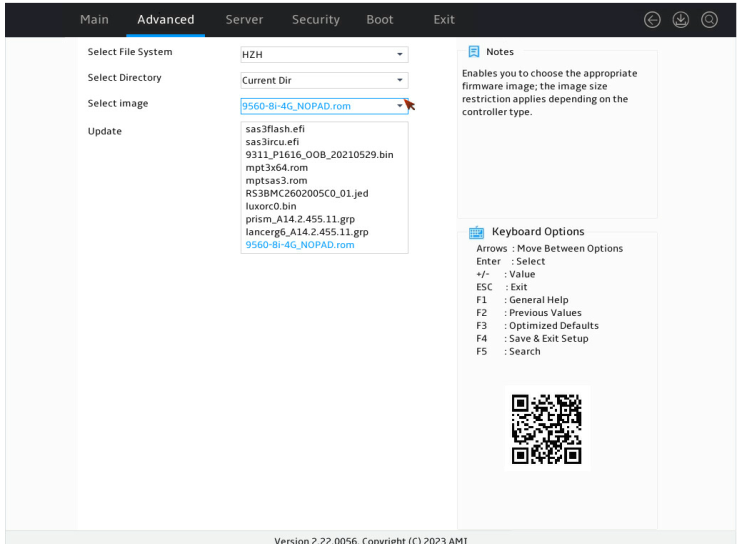Click the Select Directory label
The width and height of the screenshot is (737, 544).
pos(125,78)
